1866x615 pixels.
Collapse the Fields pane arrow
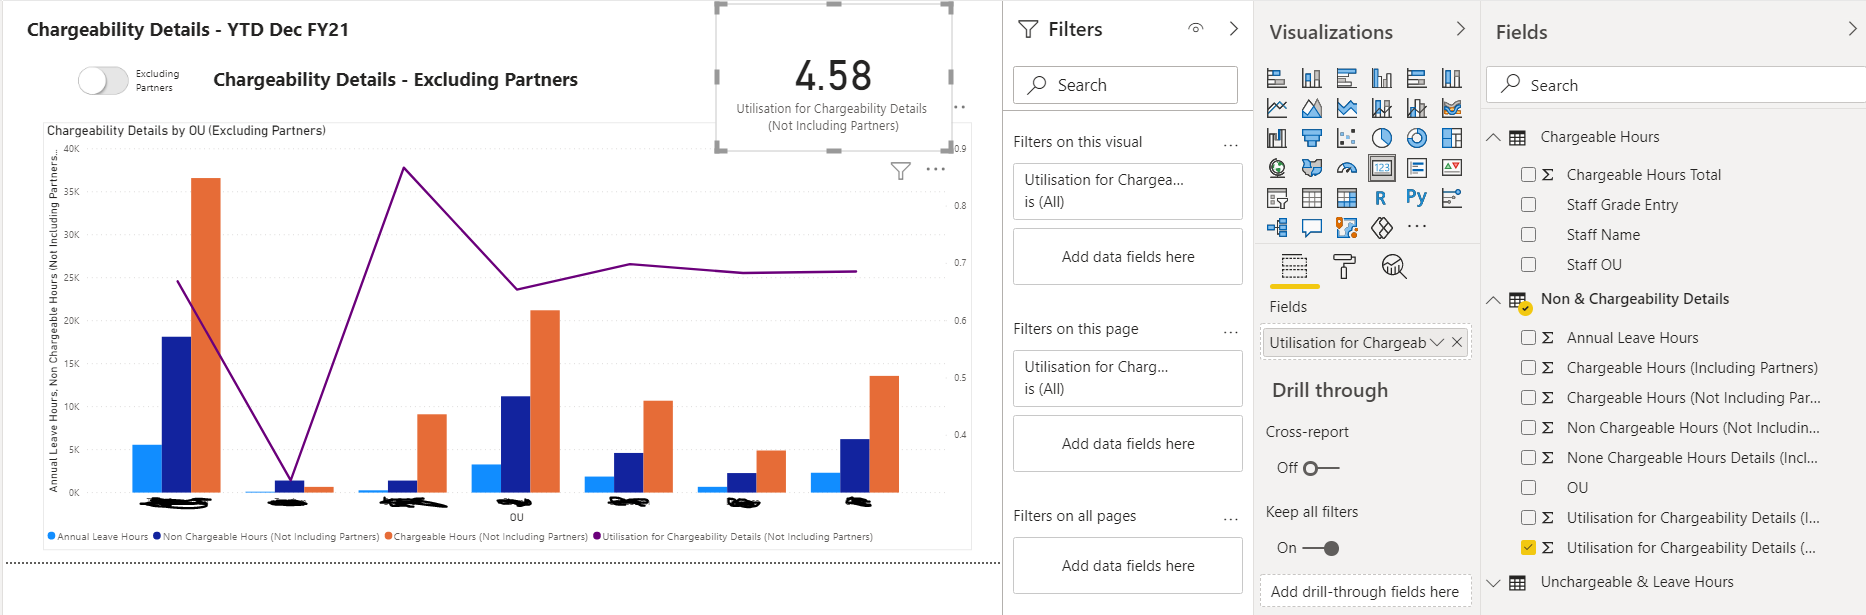click(1853, 29)
